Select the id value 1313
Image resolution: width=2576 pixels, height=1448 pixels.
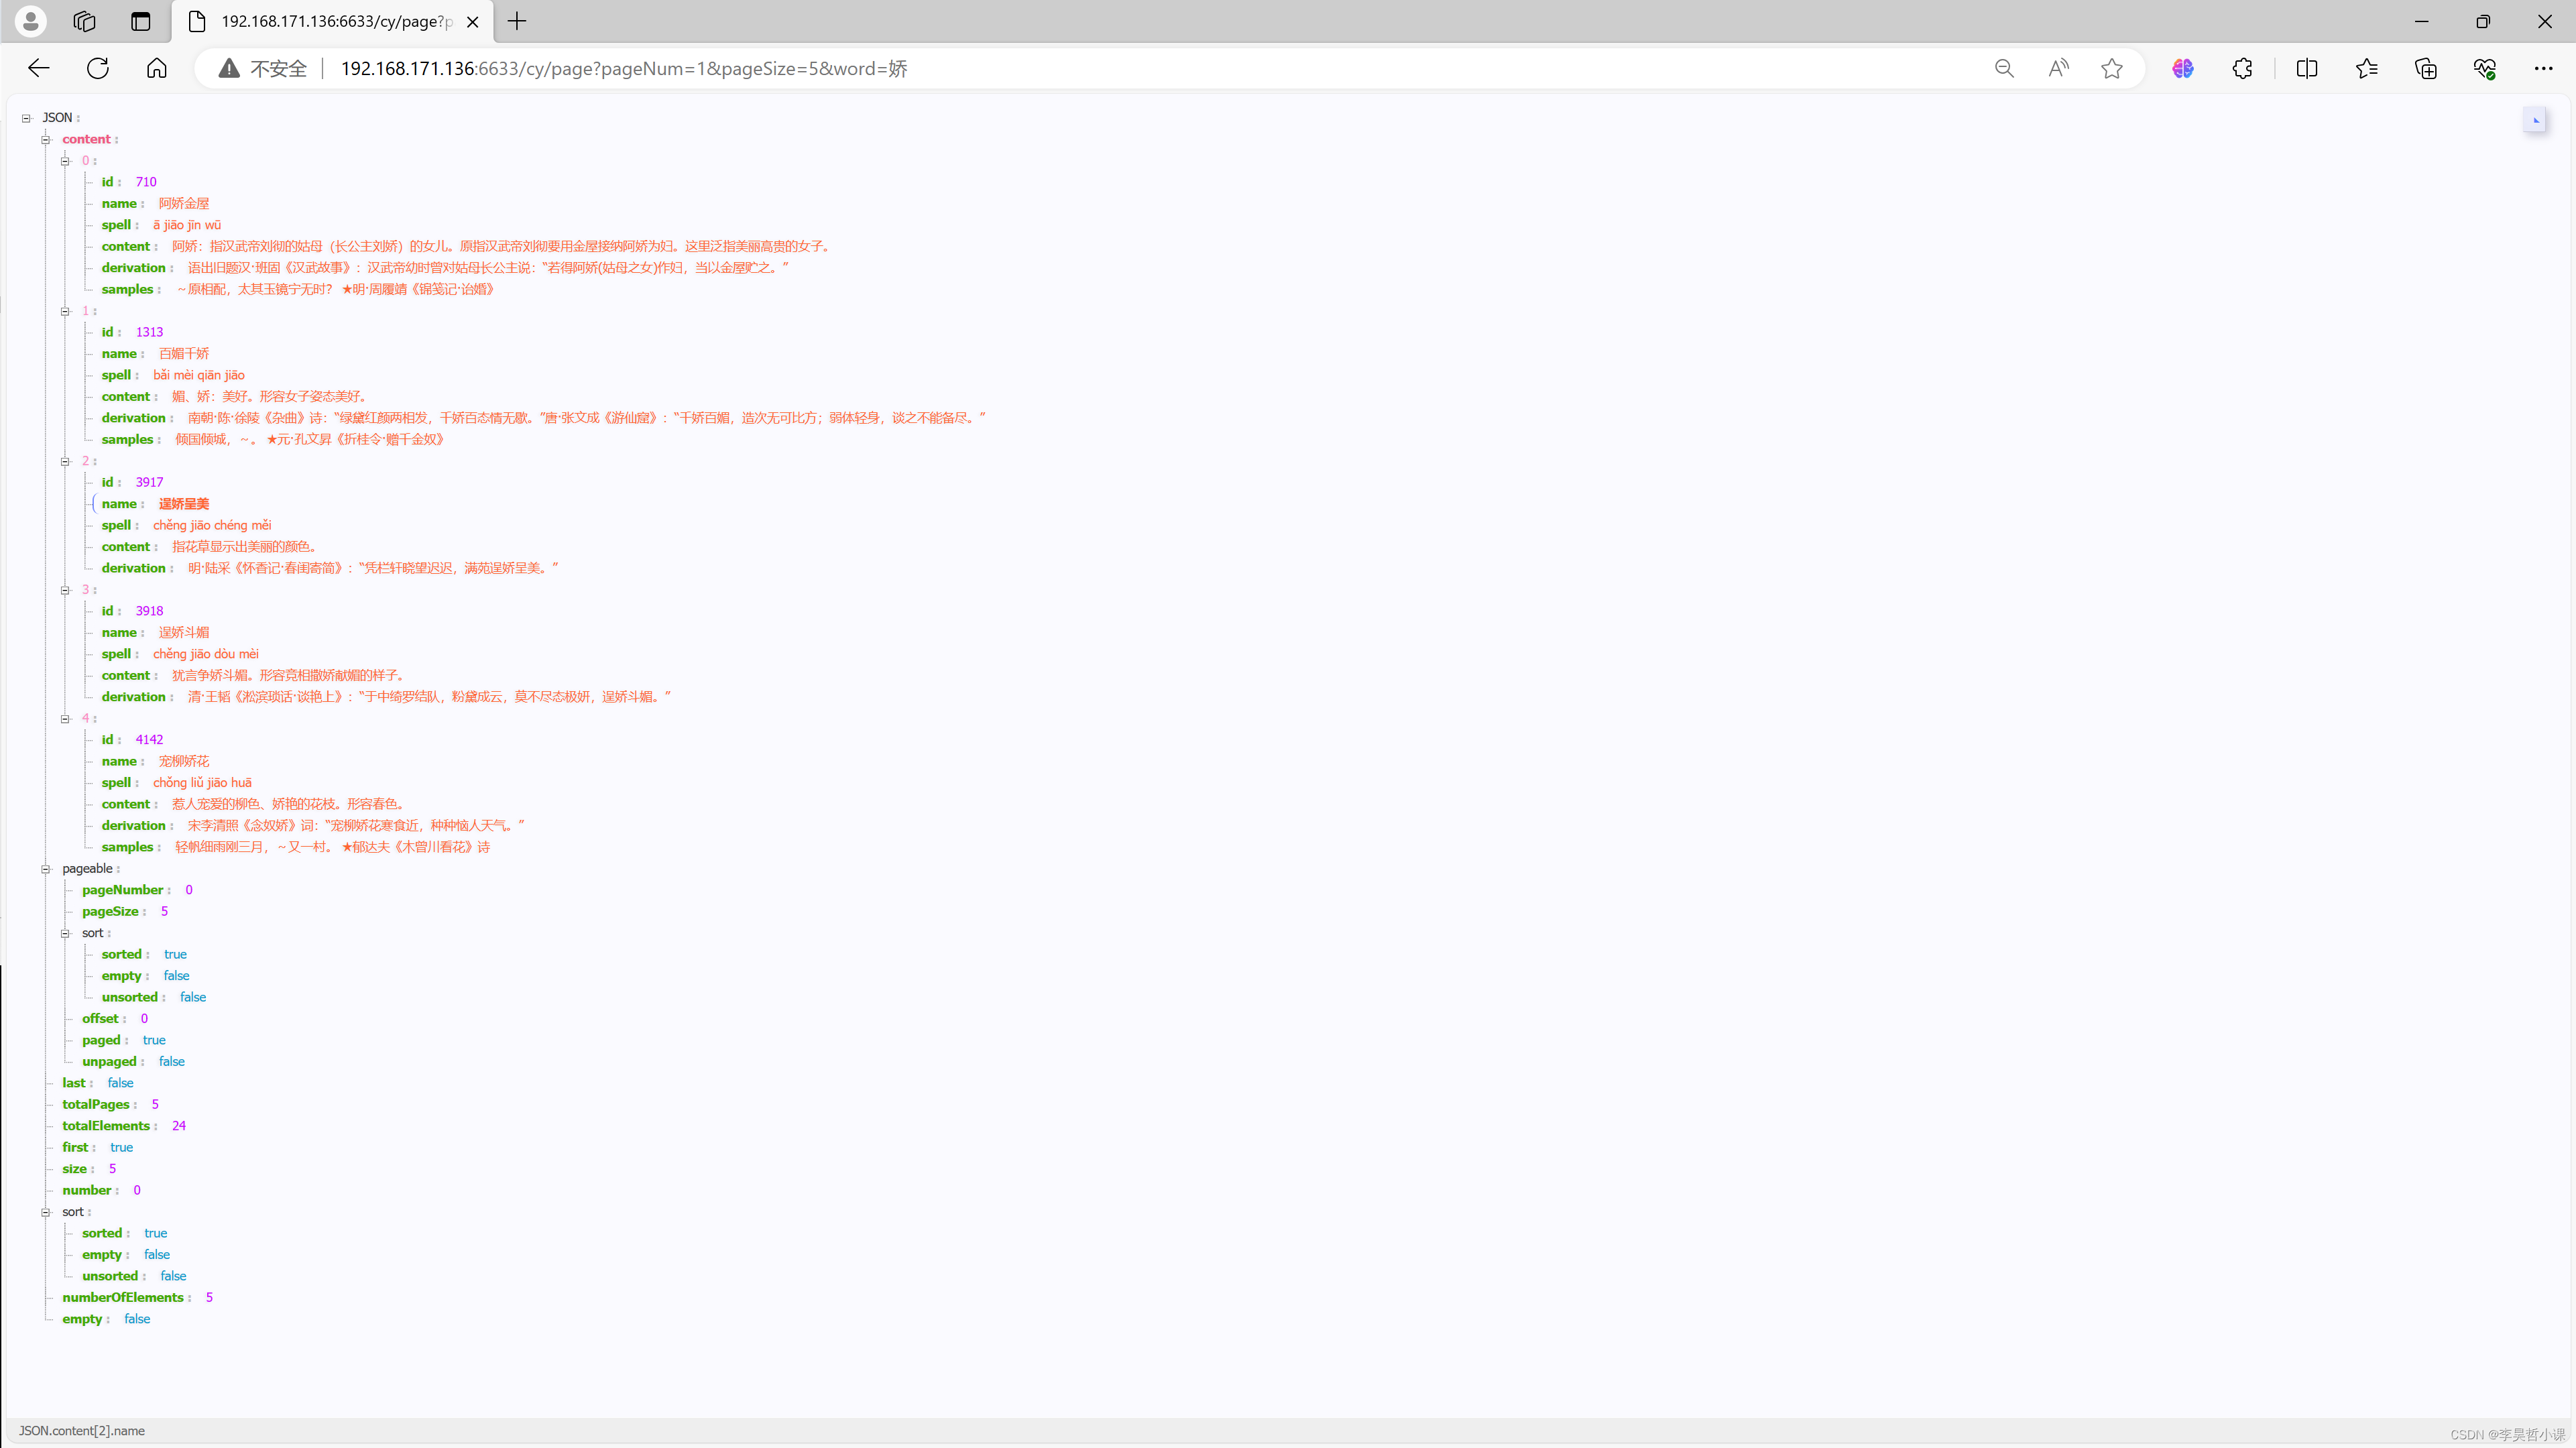click(149, 332)
